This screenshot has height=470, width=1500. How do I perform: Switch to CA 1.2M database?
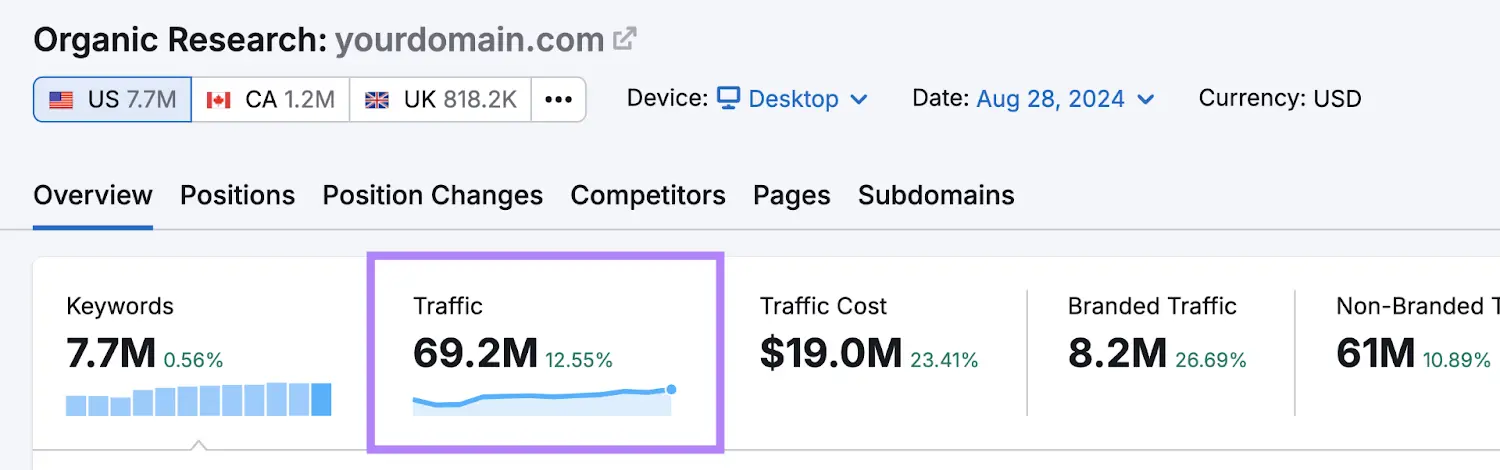tap(270, 100)
